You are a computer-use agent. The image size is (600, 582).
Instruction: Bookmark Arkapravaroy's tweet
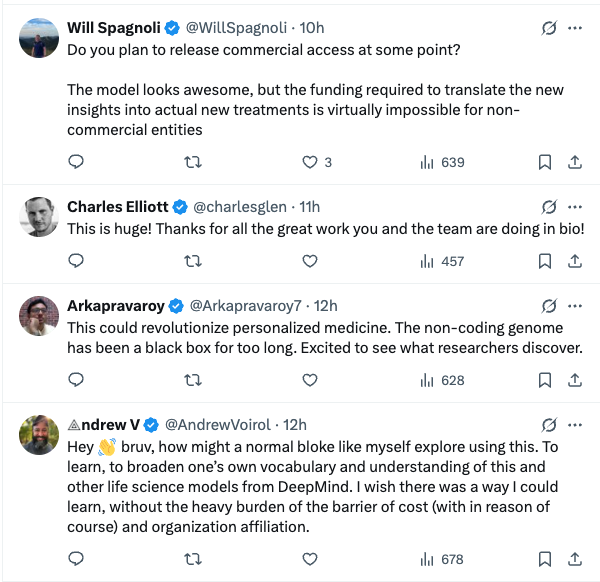545,380
